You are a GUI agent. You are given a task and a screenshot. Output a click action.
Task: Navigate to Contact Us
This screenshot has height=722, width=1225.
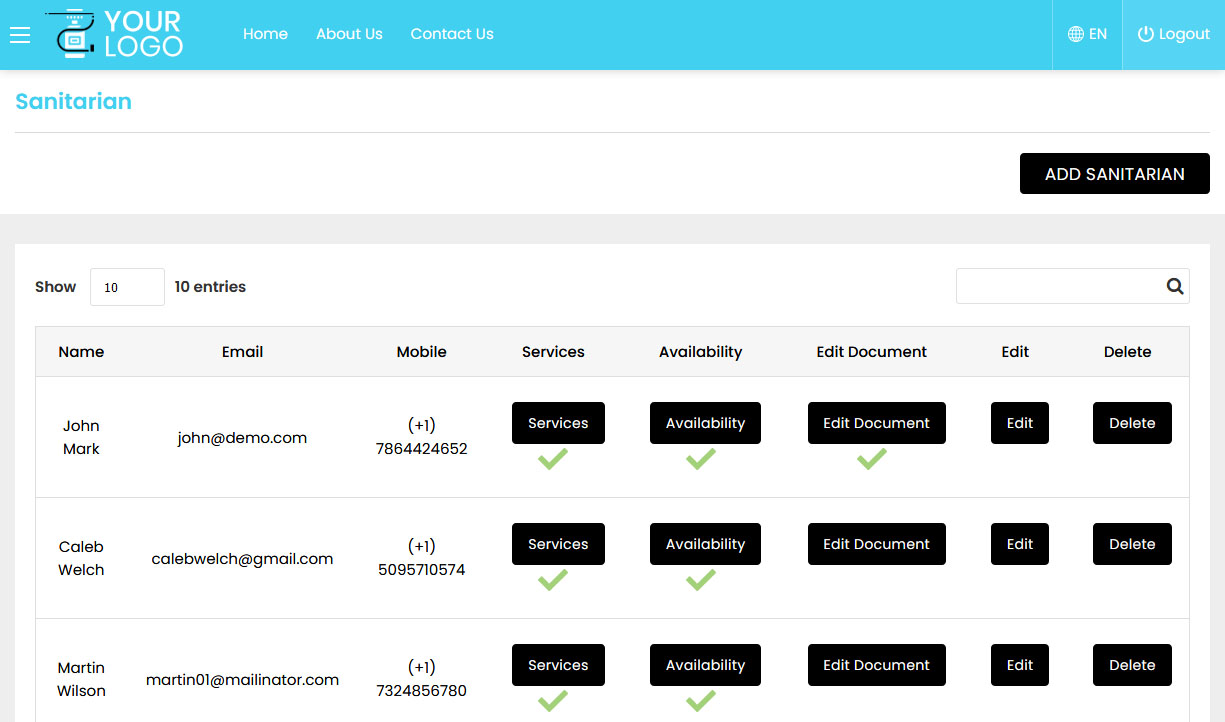click(x=452, y=34)
